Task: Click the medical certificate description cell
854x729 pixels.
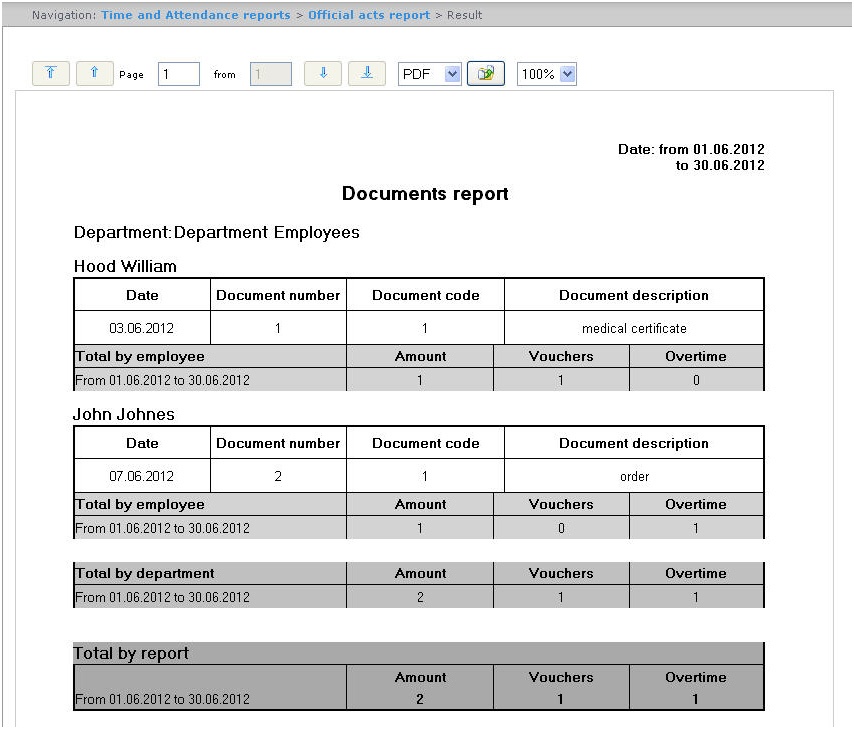Action: coord(634,328)
